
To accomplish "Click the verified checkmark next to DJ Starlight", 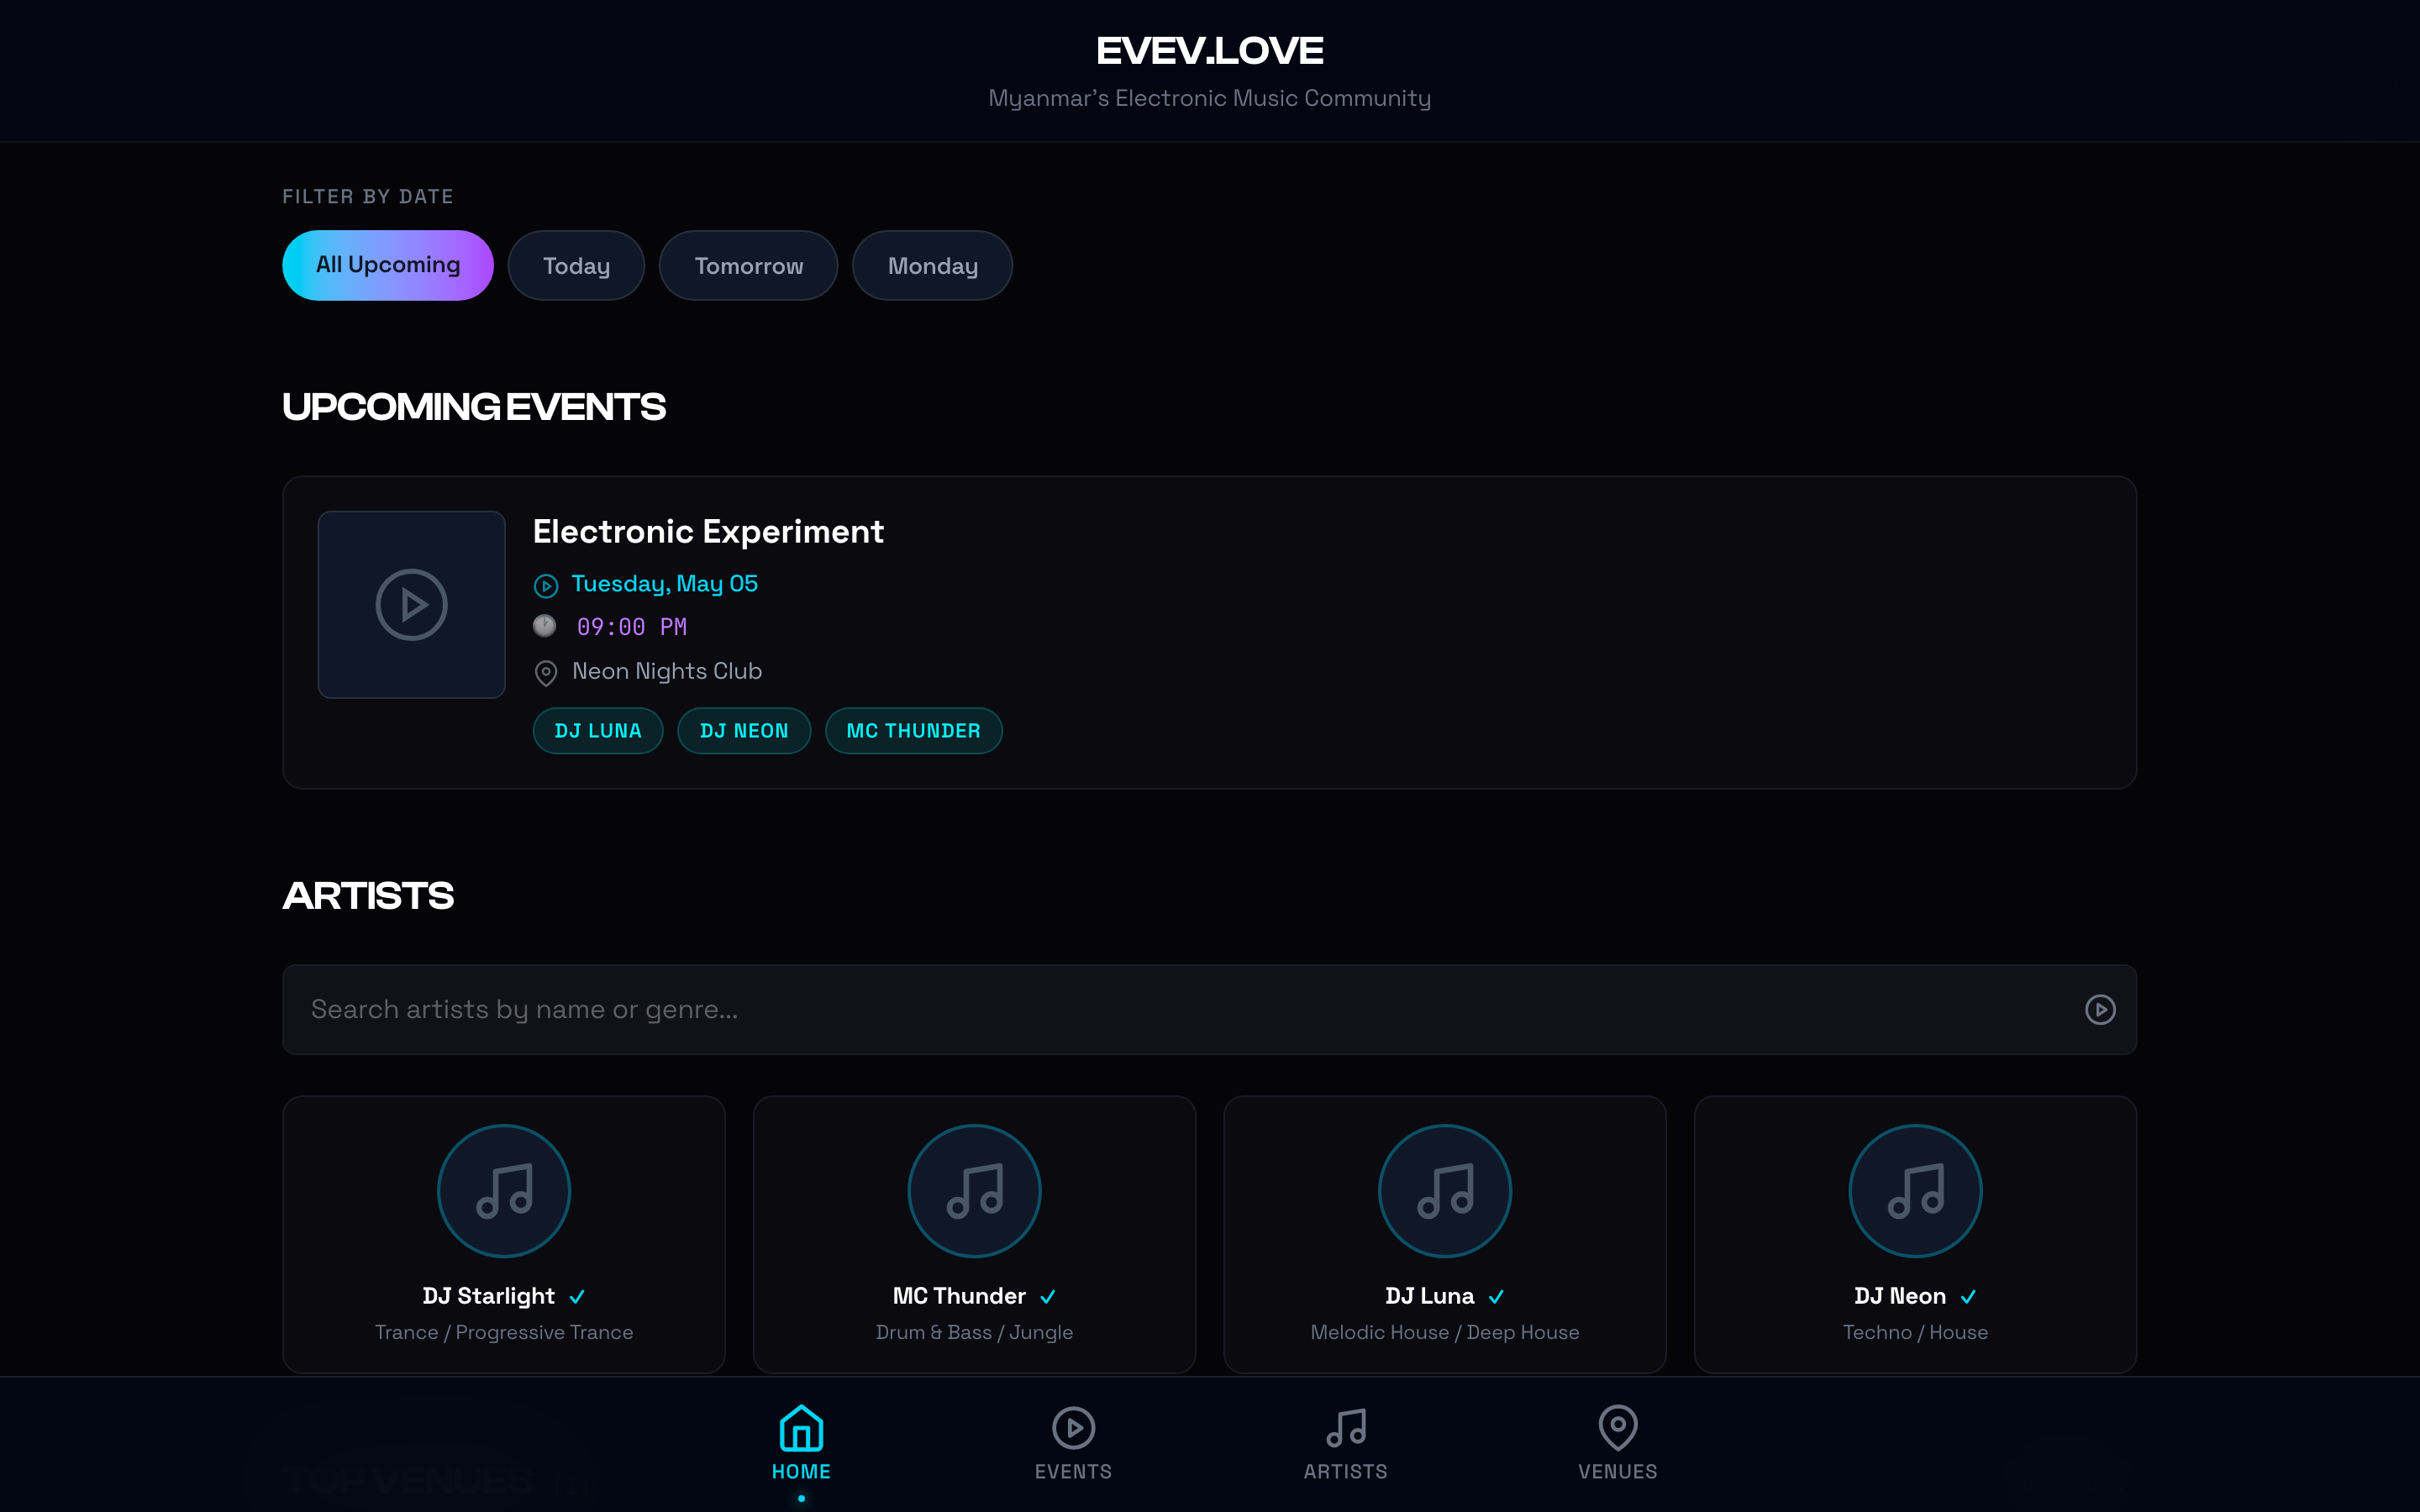I will (x=577, y=1297).
